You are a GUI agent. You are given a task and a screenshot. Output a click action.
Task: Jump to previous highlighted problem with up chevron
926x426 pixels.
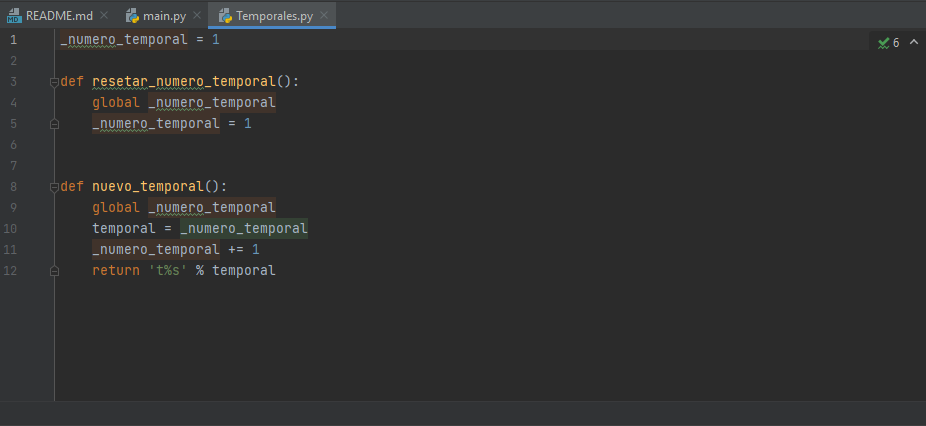pos(914,42)
